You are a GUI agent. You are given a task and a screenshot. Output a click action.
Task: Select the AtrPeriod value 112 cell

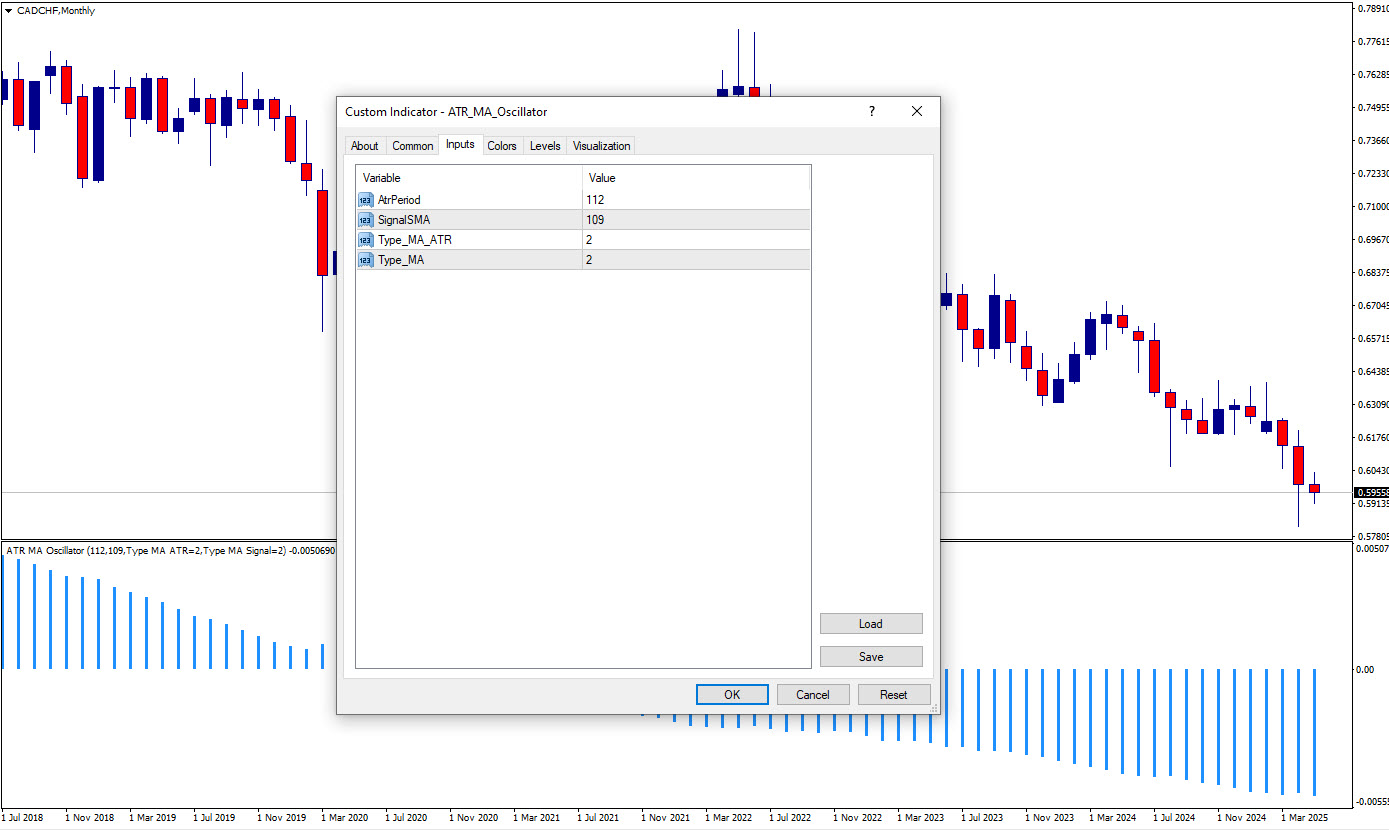click(695, 200)
